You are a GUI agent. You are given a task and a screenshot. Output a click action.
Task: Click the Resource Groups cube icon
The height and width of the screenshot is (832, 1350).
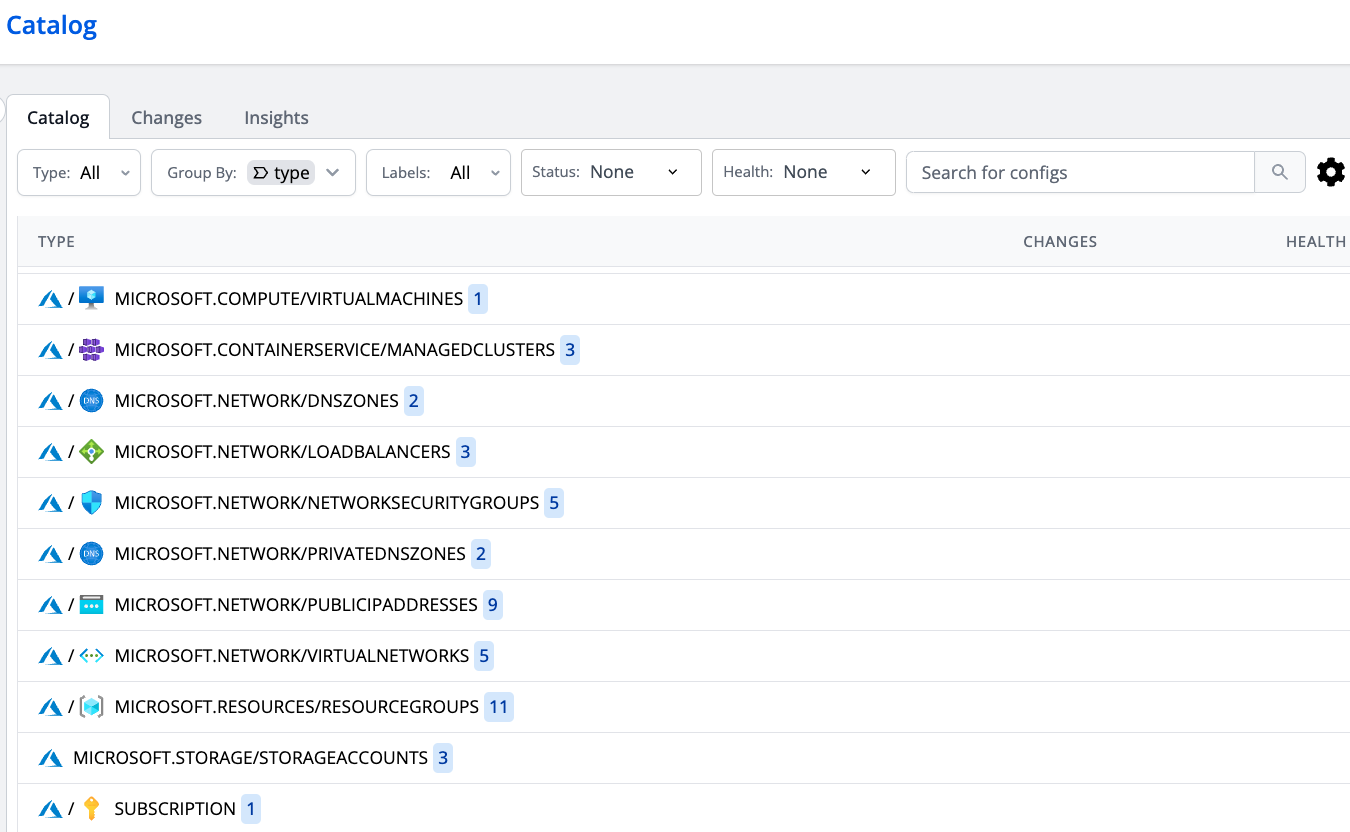click(x=91, y=707)
